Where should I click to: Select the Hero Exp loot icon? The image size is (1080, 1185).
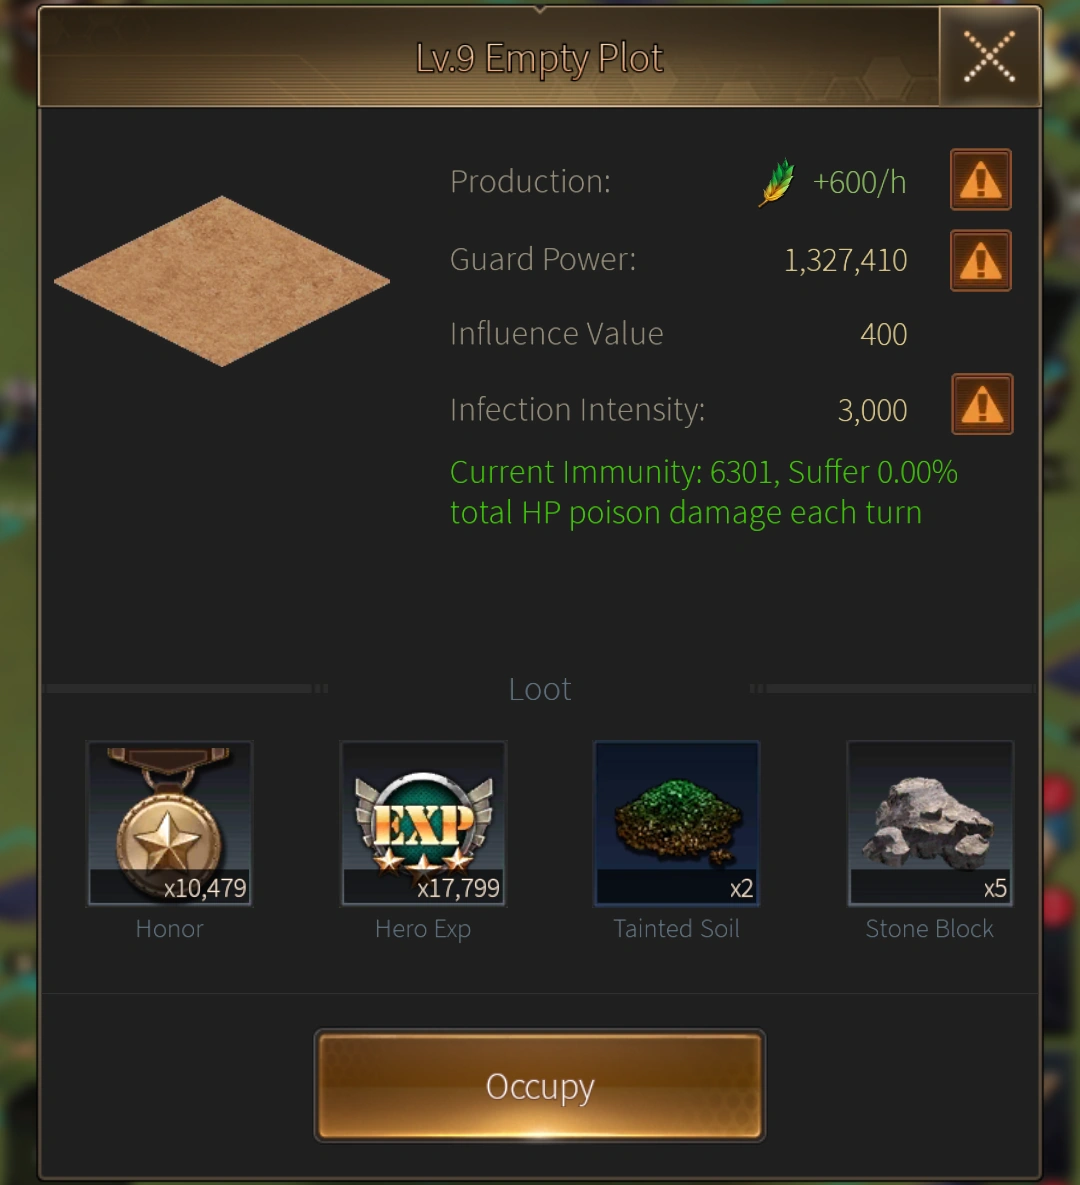point(423,823)
